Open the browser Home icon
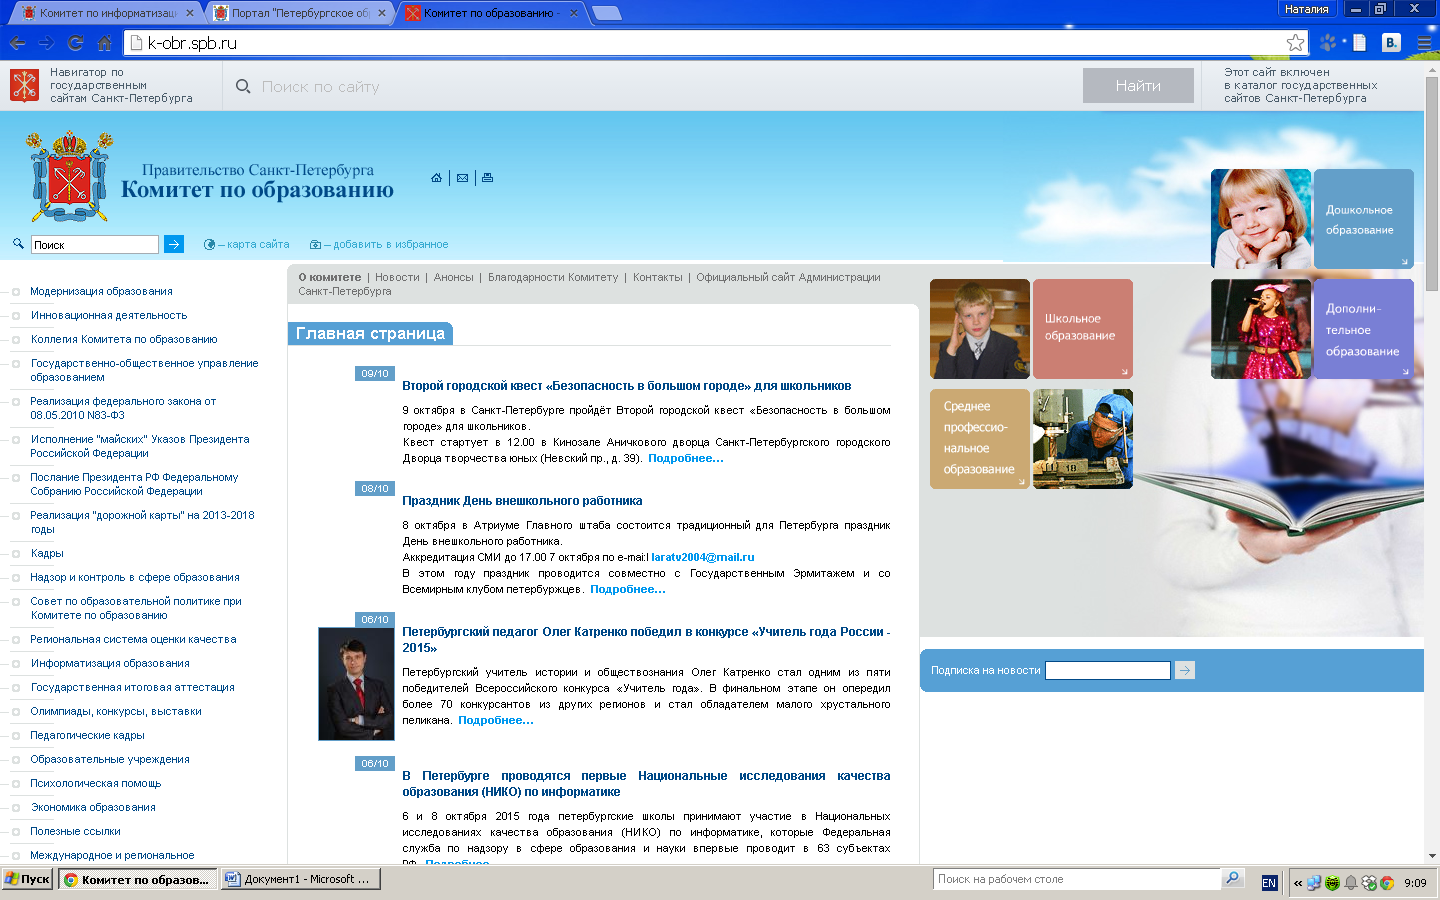Screen dimensions: 1440x900 click(104, 43)
